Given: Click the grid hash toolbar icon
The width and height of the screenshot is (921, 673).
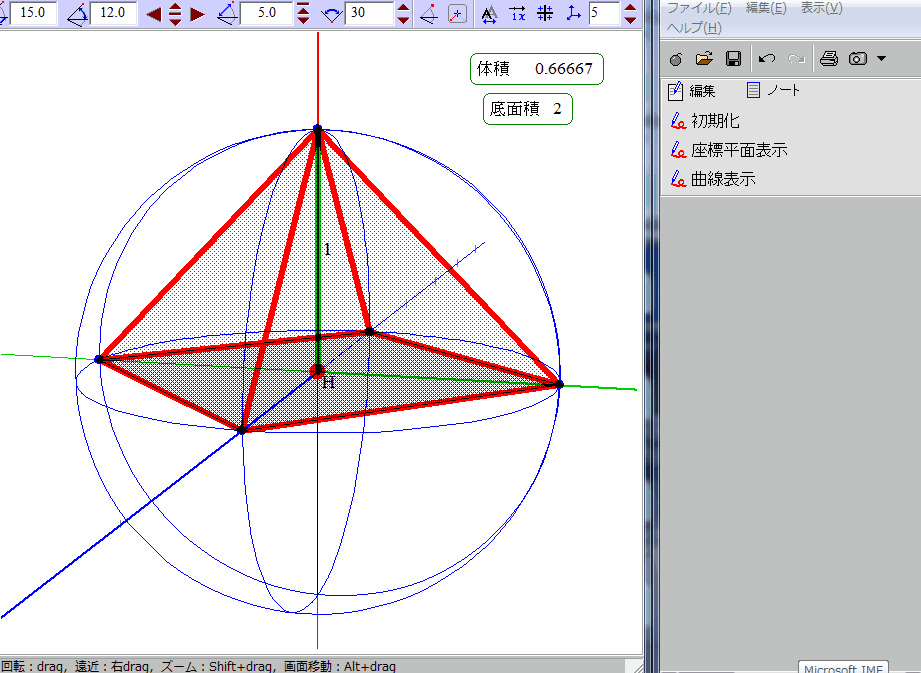Looking at the screenshot, I should coord(545,14).
